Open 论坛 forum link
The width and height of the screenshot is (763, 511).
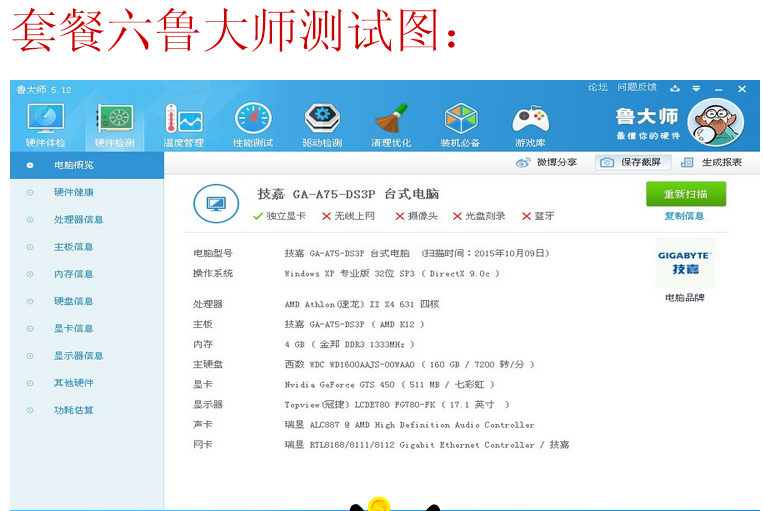pyautogui.click(x=598, y=87)
